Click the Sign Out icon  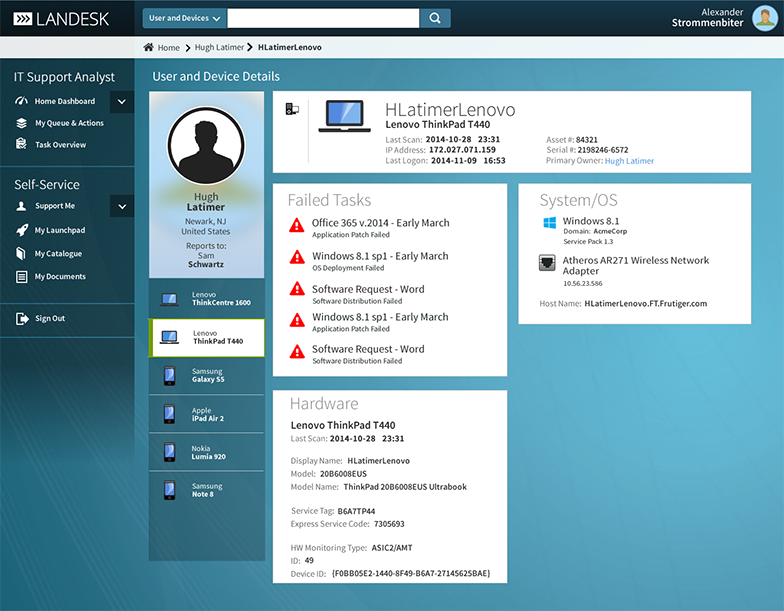[x=22, y=319]
